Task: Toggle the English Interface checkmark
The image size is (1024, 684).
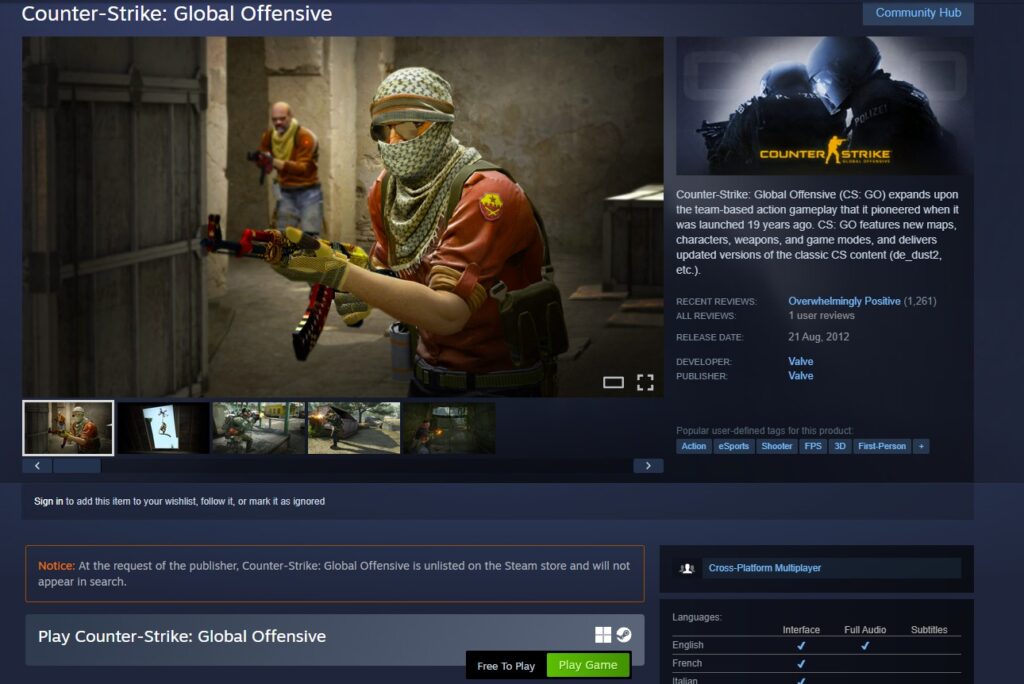Action: tap(800, 645)
